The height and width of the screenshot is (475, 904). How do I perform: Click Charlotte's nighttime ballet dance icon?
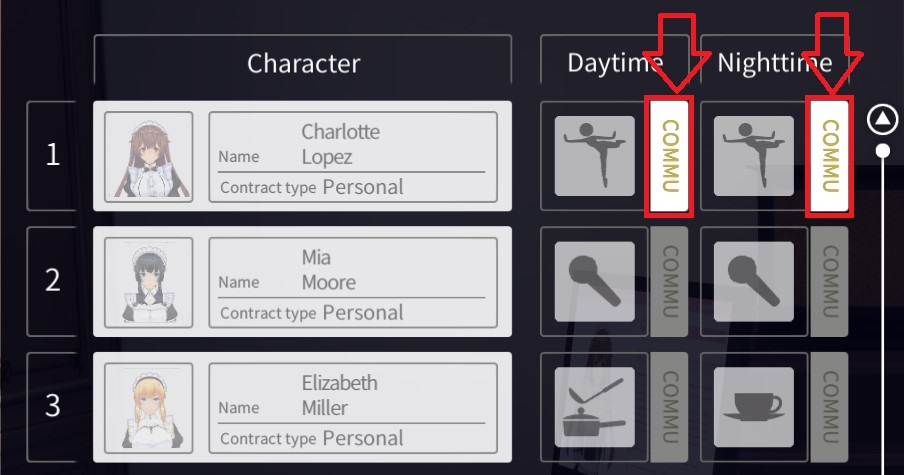coord(755,155)
